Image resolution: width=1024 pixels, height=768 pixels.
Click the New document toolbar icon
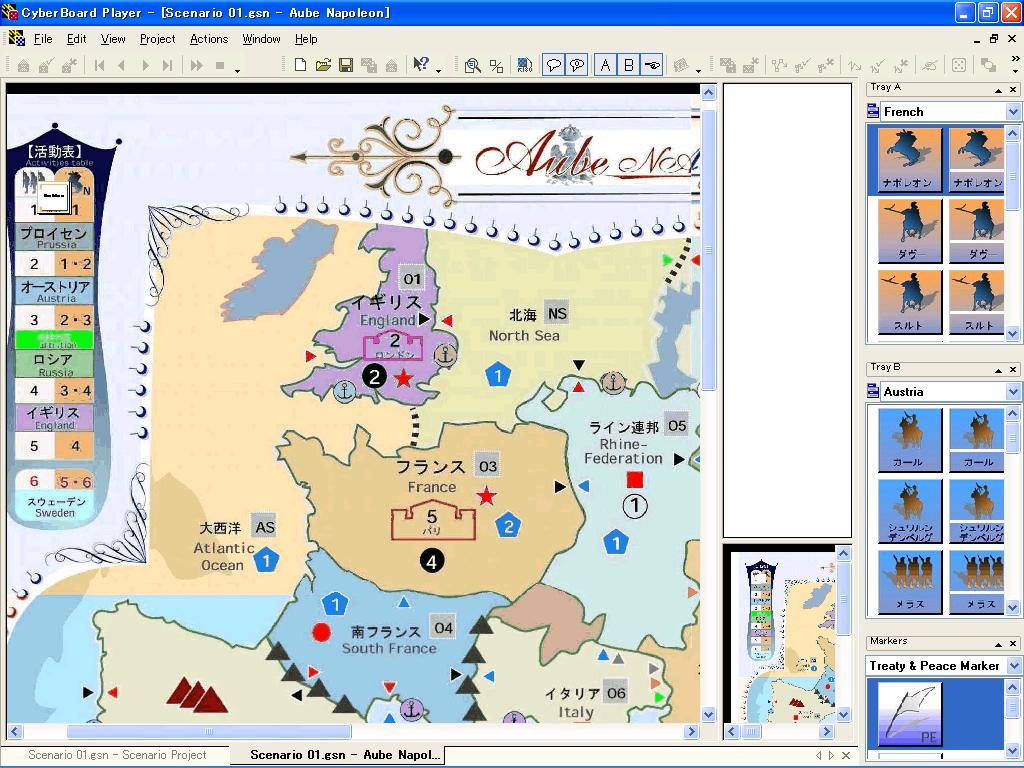[300, 65]
